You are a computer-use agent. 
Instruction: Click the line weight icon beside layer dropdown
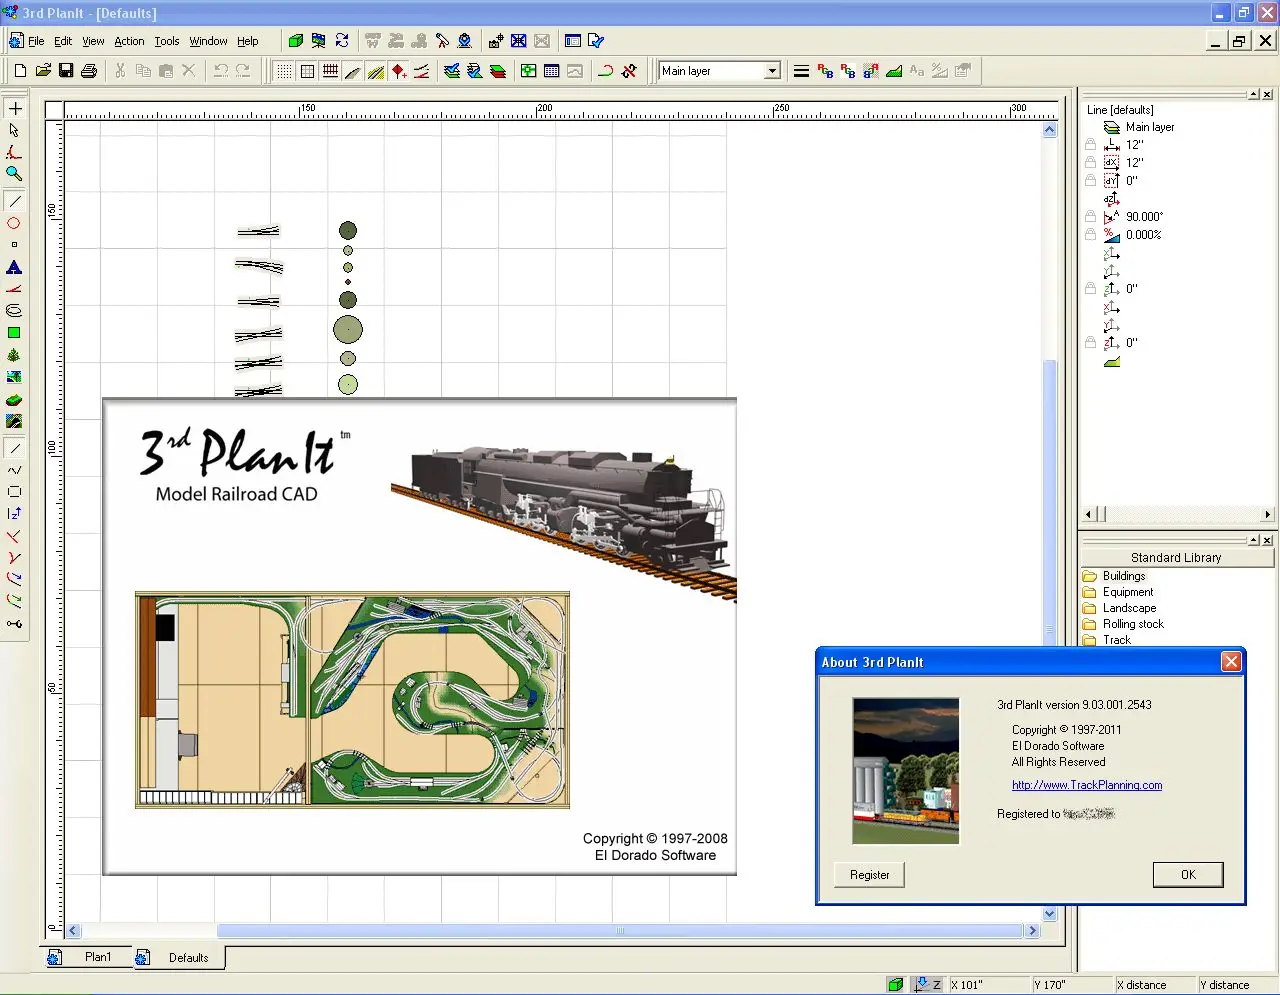[x=801, y=71]
